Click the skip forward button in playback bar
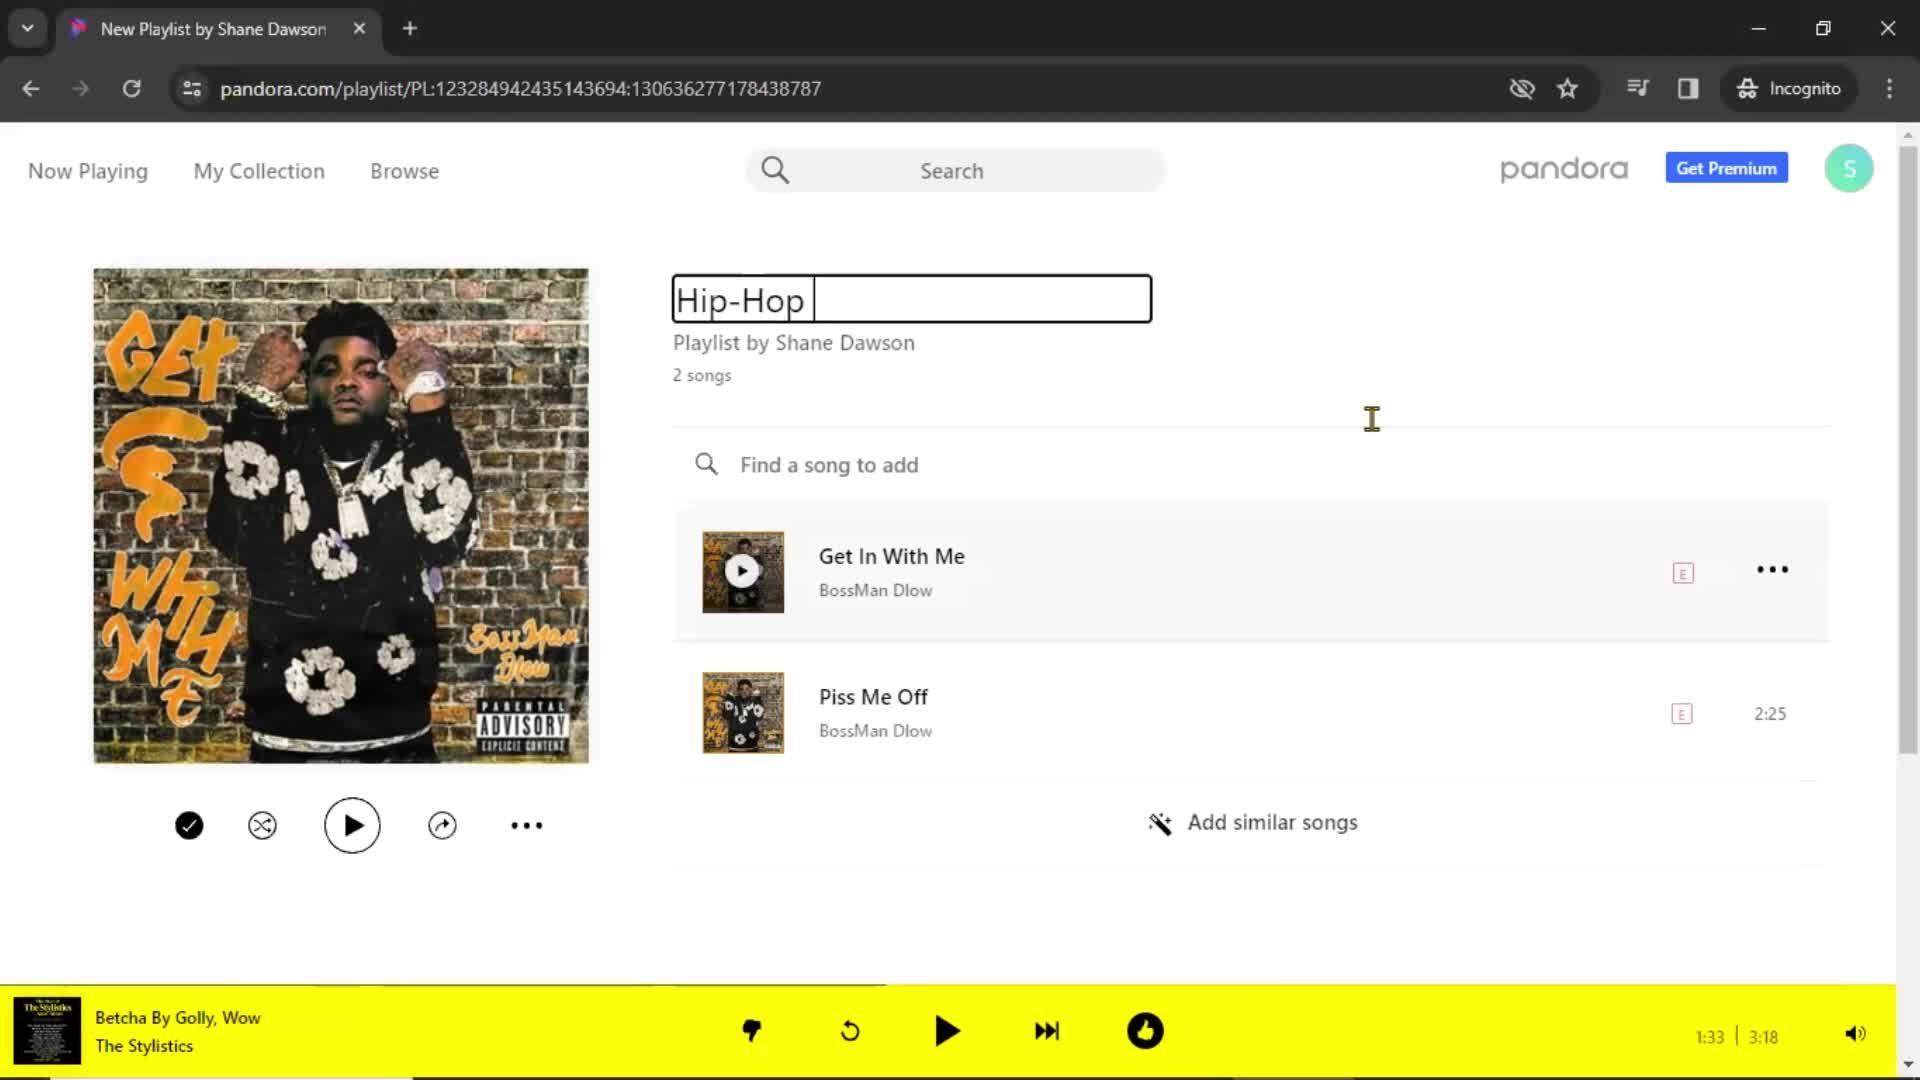The height and width of the screenshot is (1080, 1920). click(1047, 1030)
